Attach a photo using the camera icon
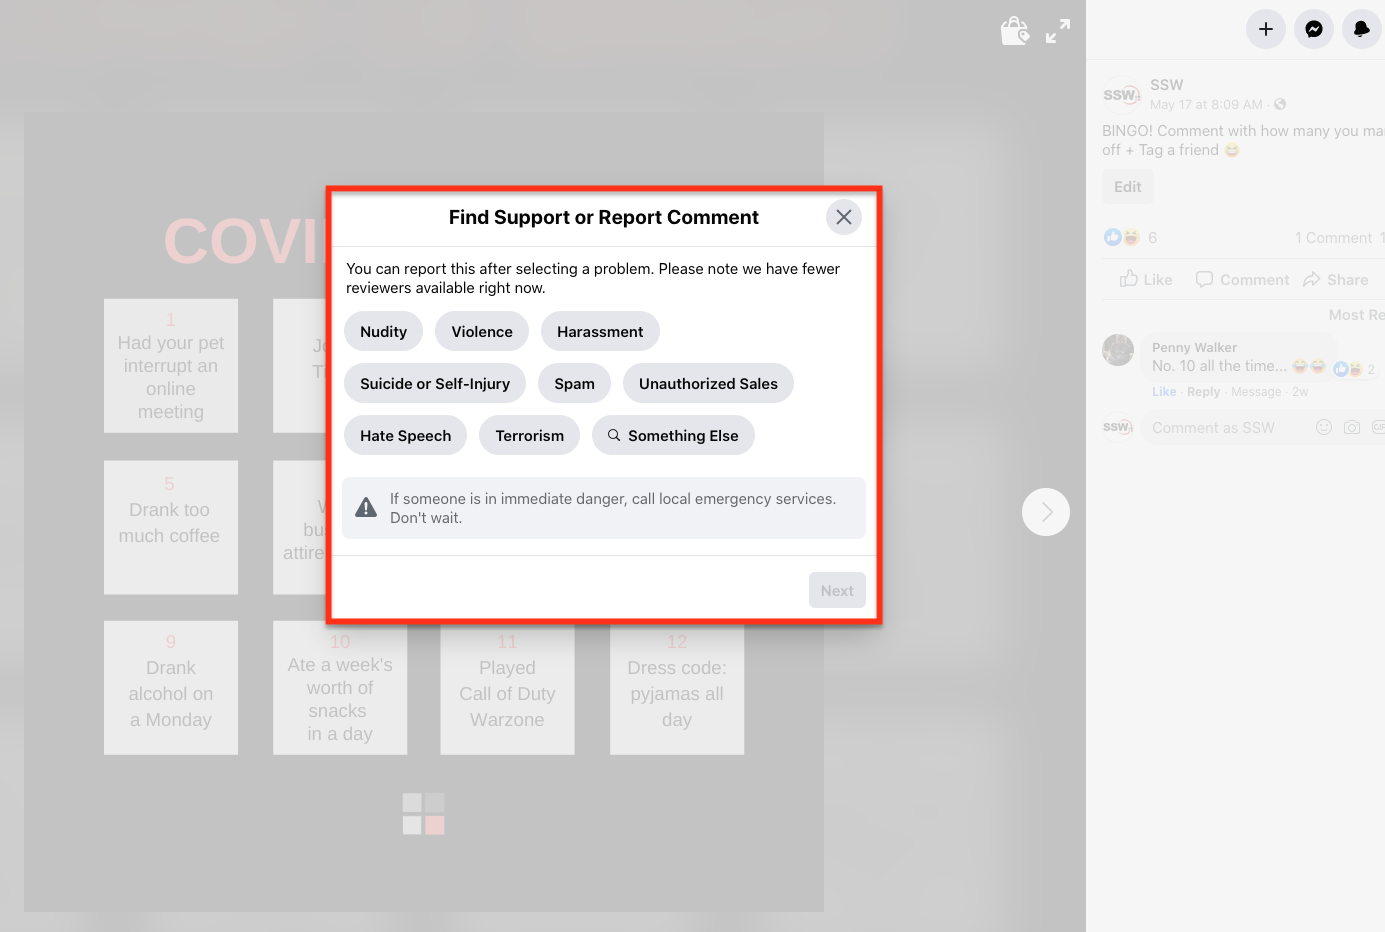 [1352, 428]
